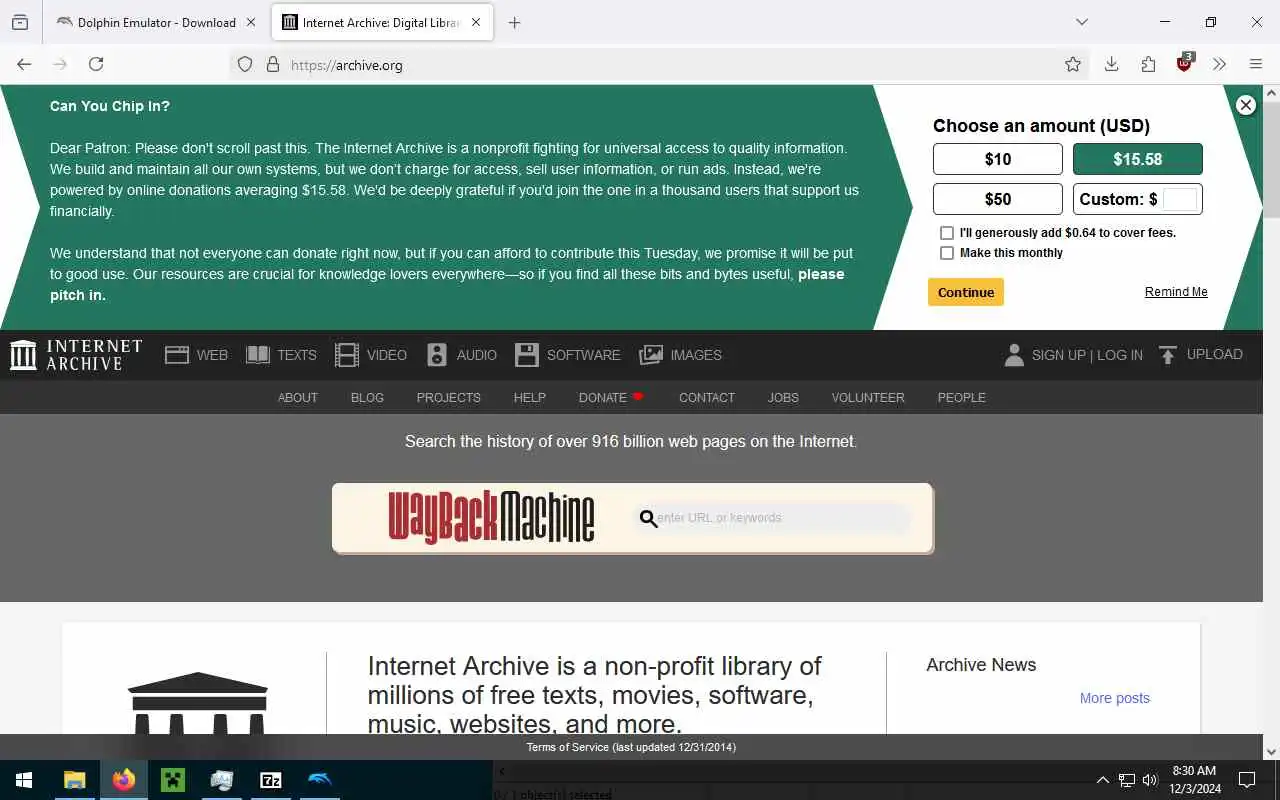Click the tracking protection shield icon

245,64
